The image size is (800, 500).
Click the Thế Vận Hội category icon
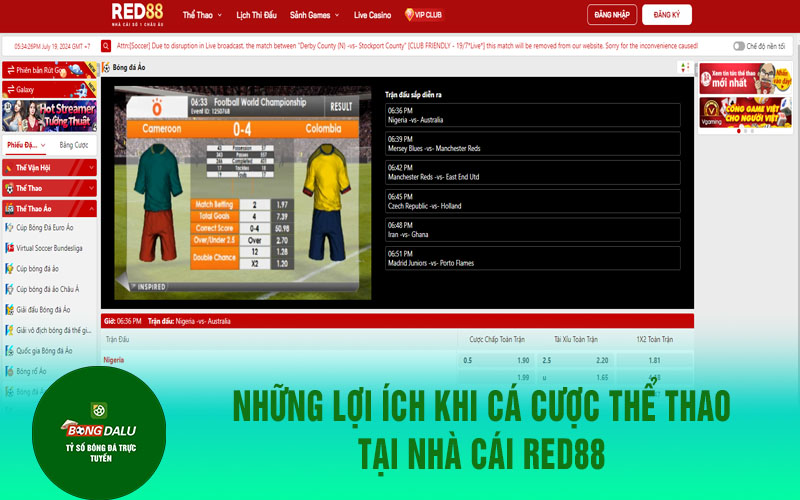coord(9,168)
